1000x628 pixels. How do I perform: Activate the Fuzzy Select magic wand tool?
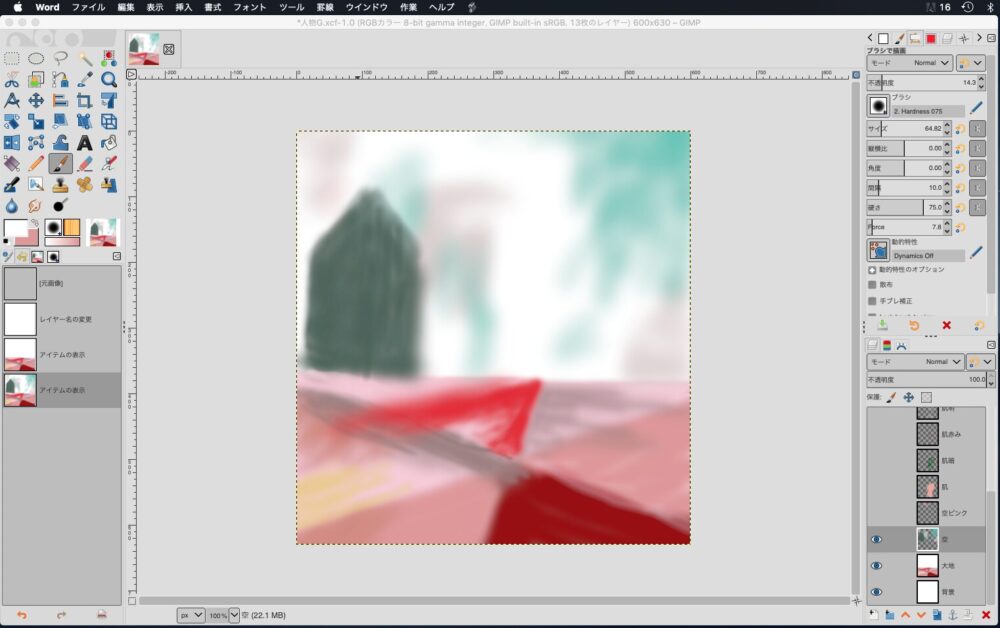pyautogui.click(x=85, y=58)
